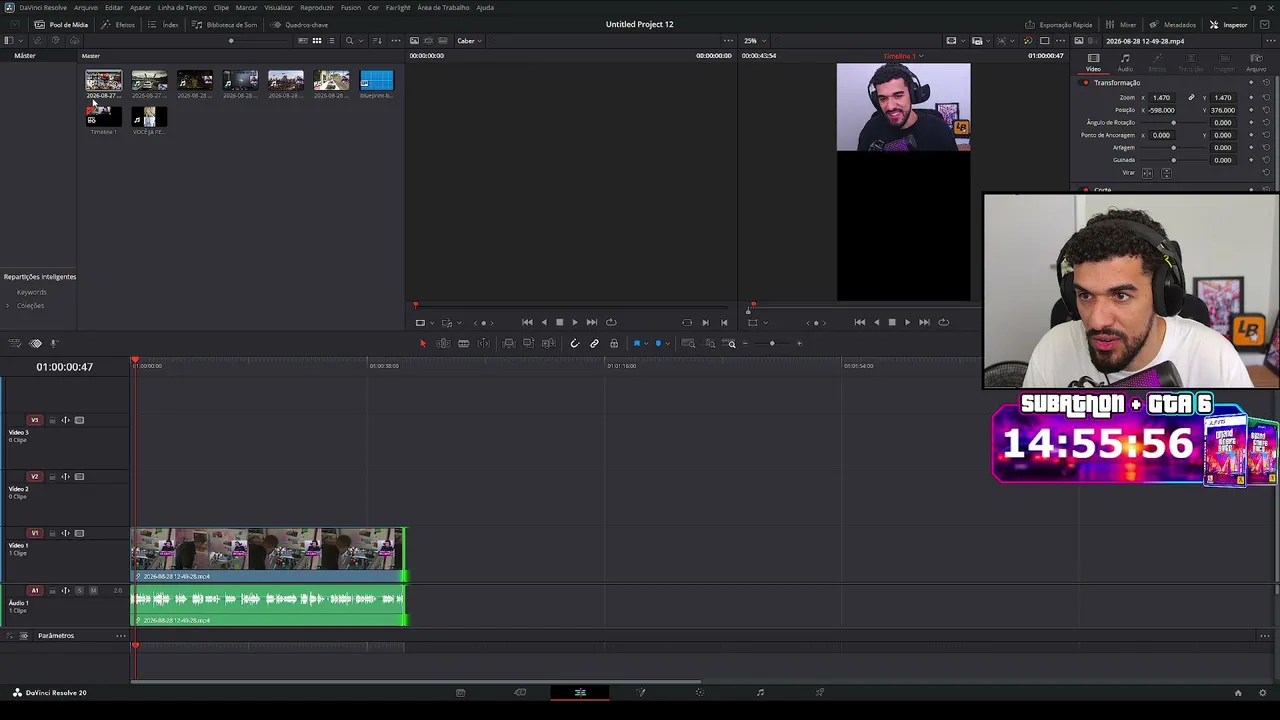
Task: Open the Ajuda menu
Action: click(x=485, y=7)
